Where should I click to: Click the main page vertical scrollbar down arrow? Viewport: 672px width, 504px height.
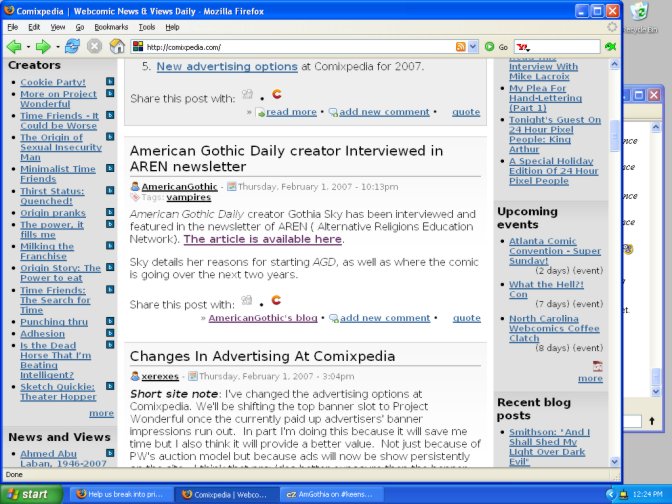pos(614,462)
